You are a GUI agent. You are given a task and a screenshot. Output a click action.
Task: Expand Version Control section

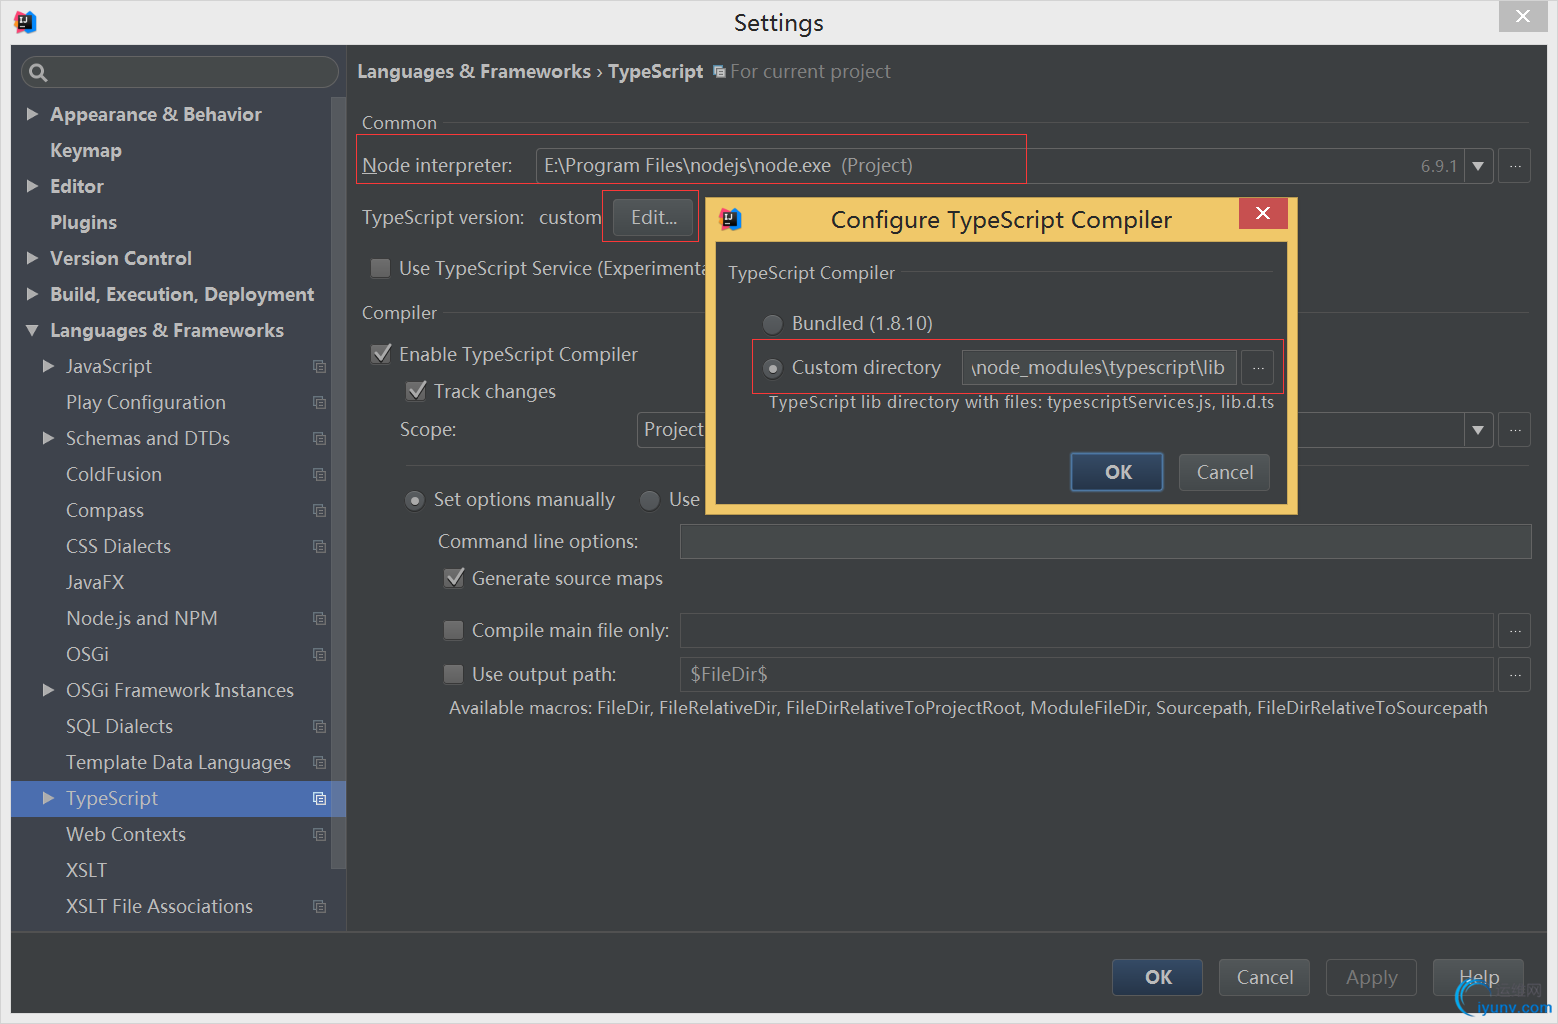click(32, 258)
